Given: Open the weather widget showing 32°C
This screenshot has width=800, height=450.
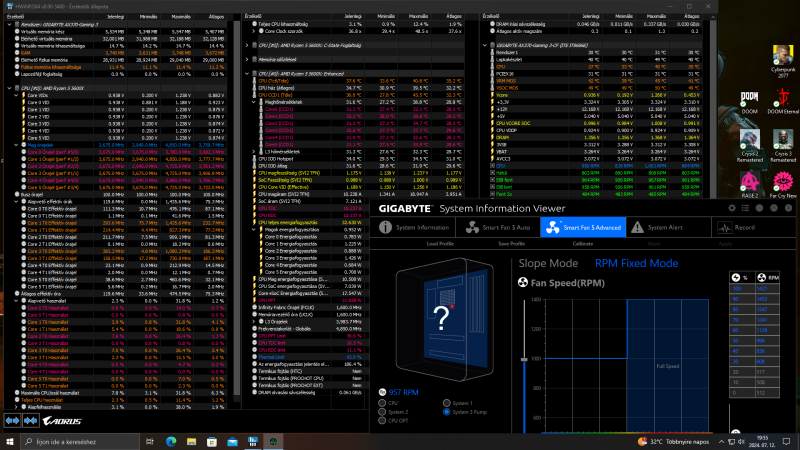Looking at the screenshot, I should point(673,441).
